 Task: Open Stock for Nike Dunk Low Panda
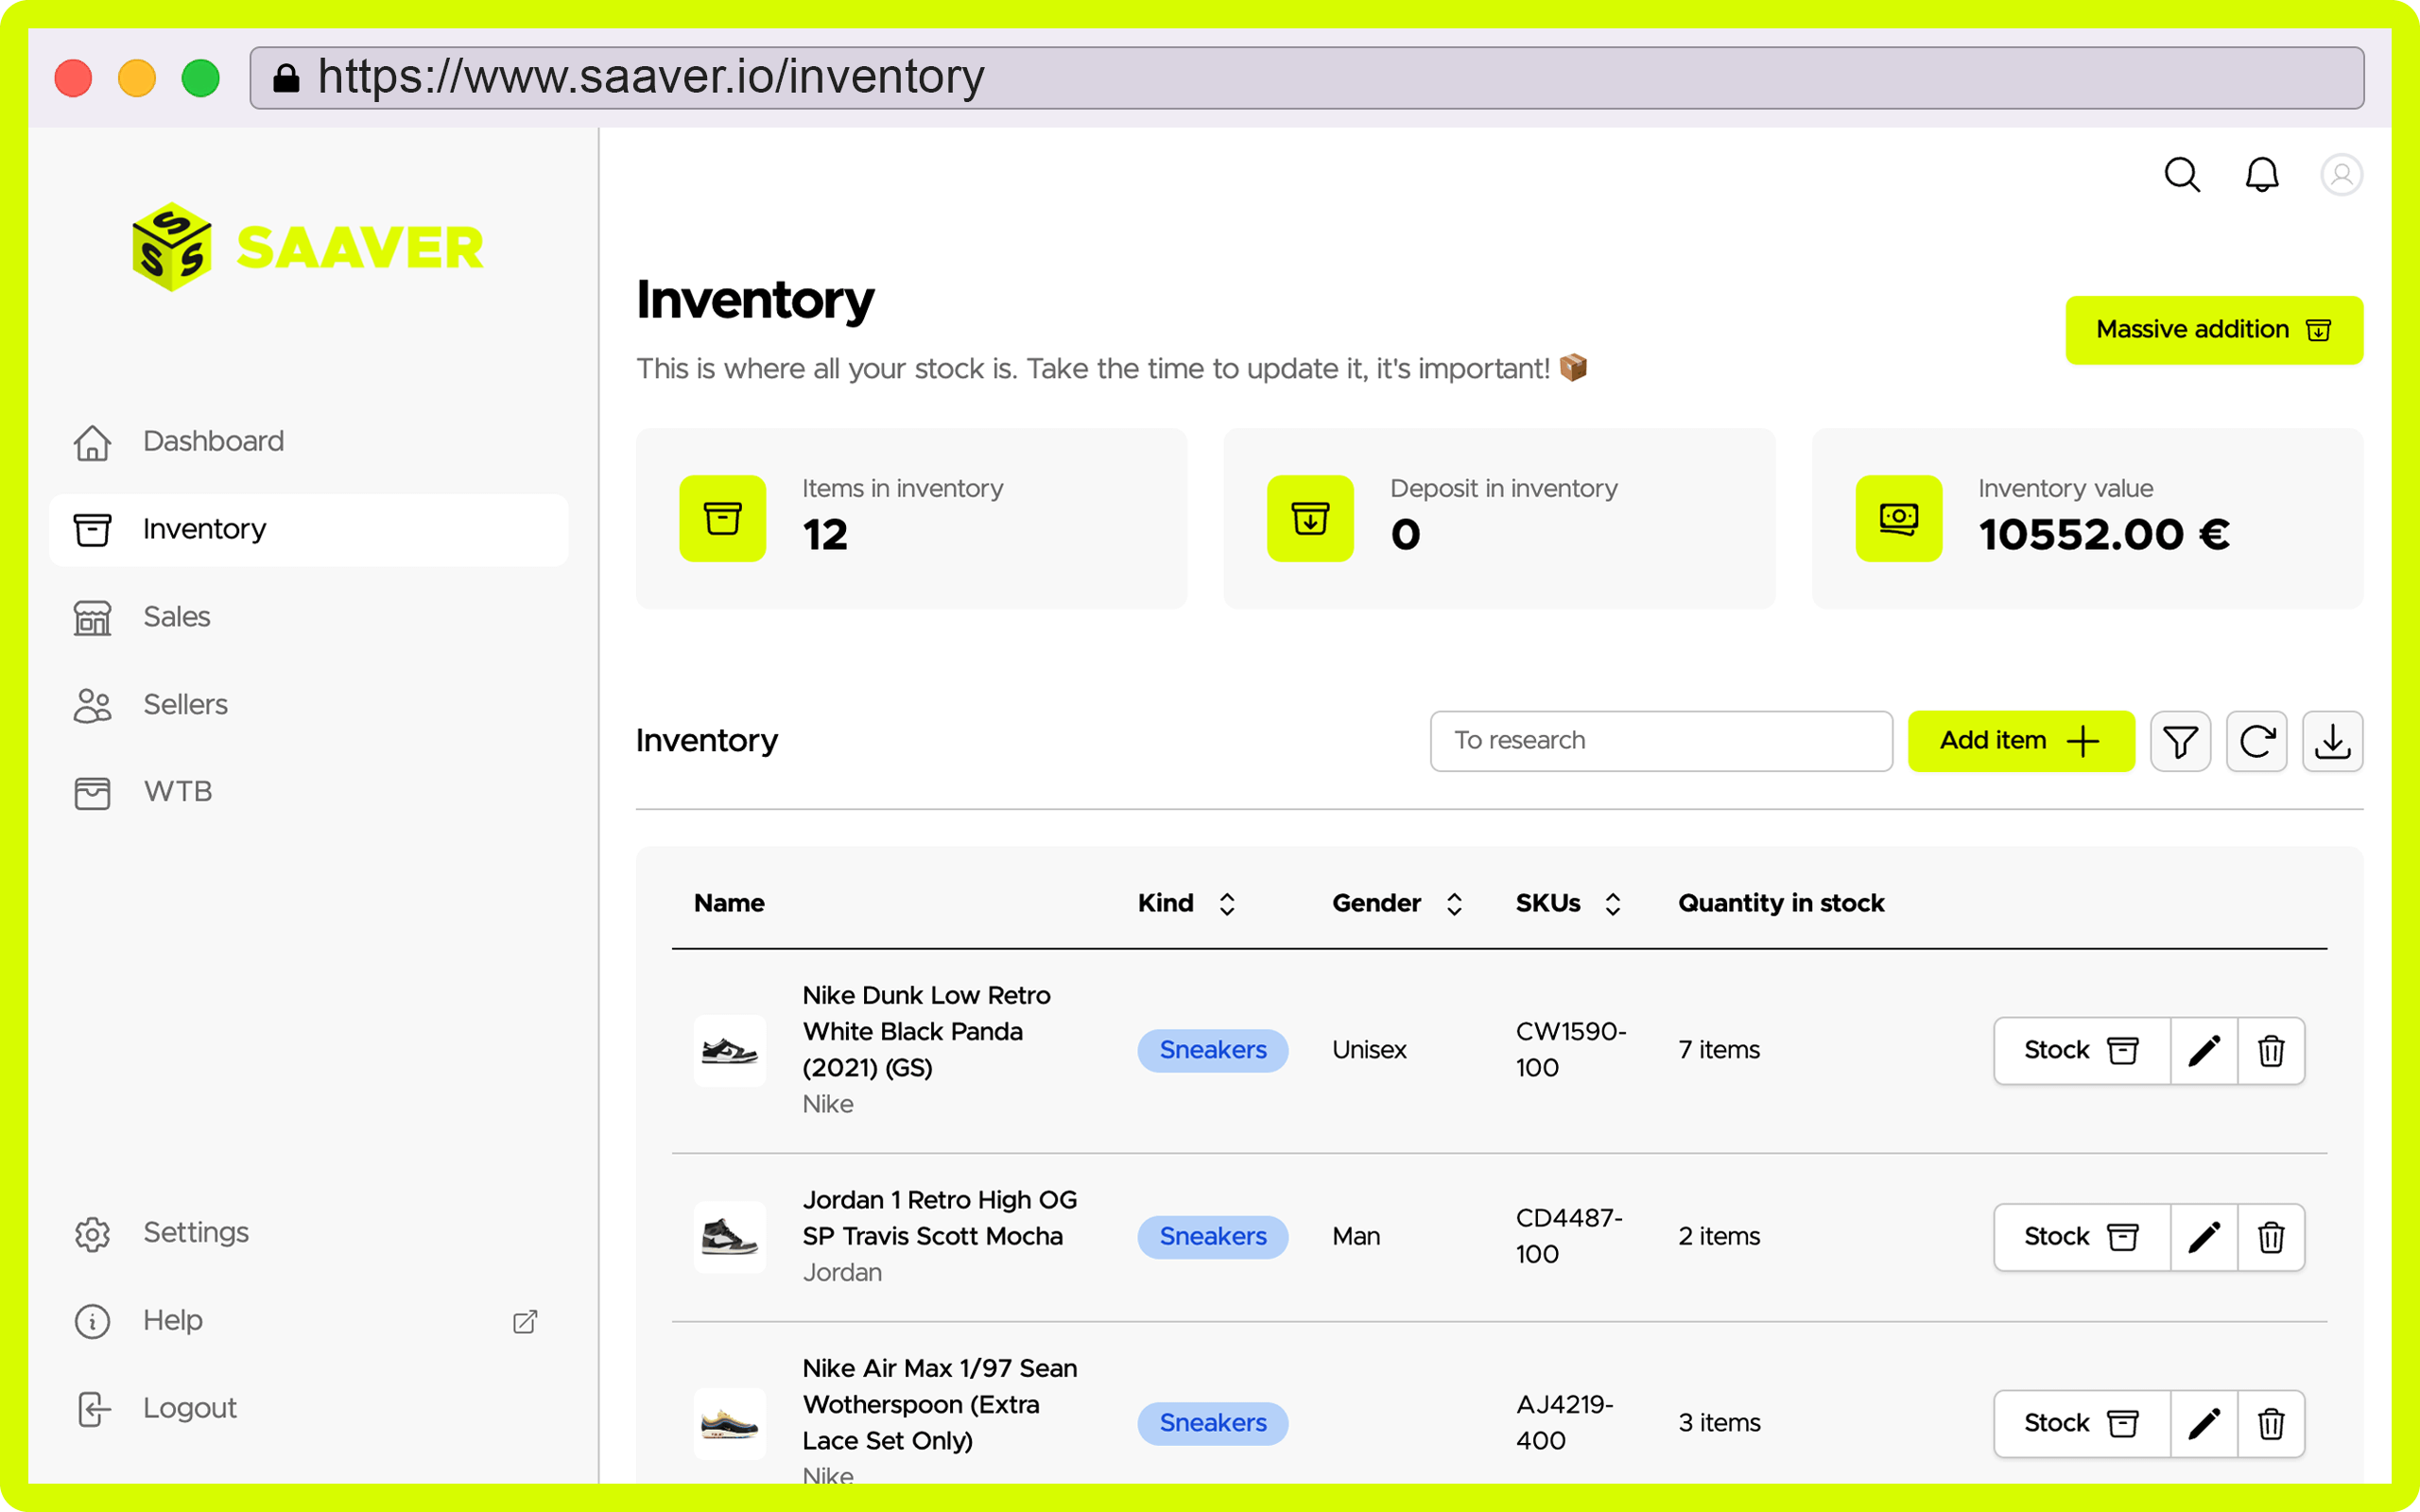(2082, 1050)
